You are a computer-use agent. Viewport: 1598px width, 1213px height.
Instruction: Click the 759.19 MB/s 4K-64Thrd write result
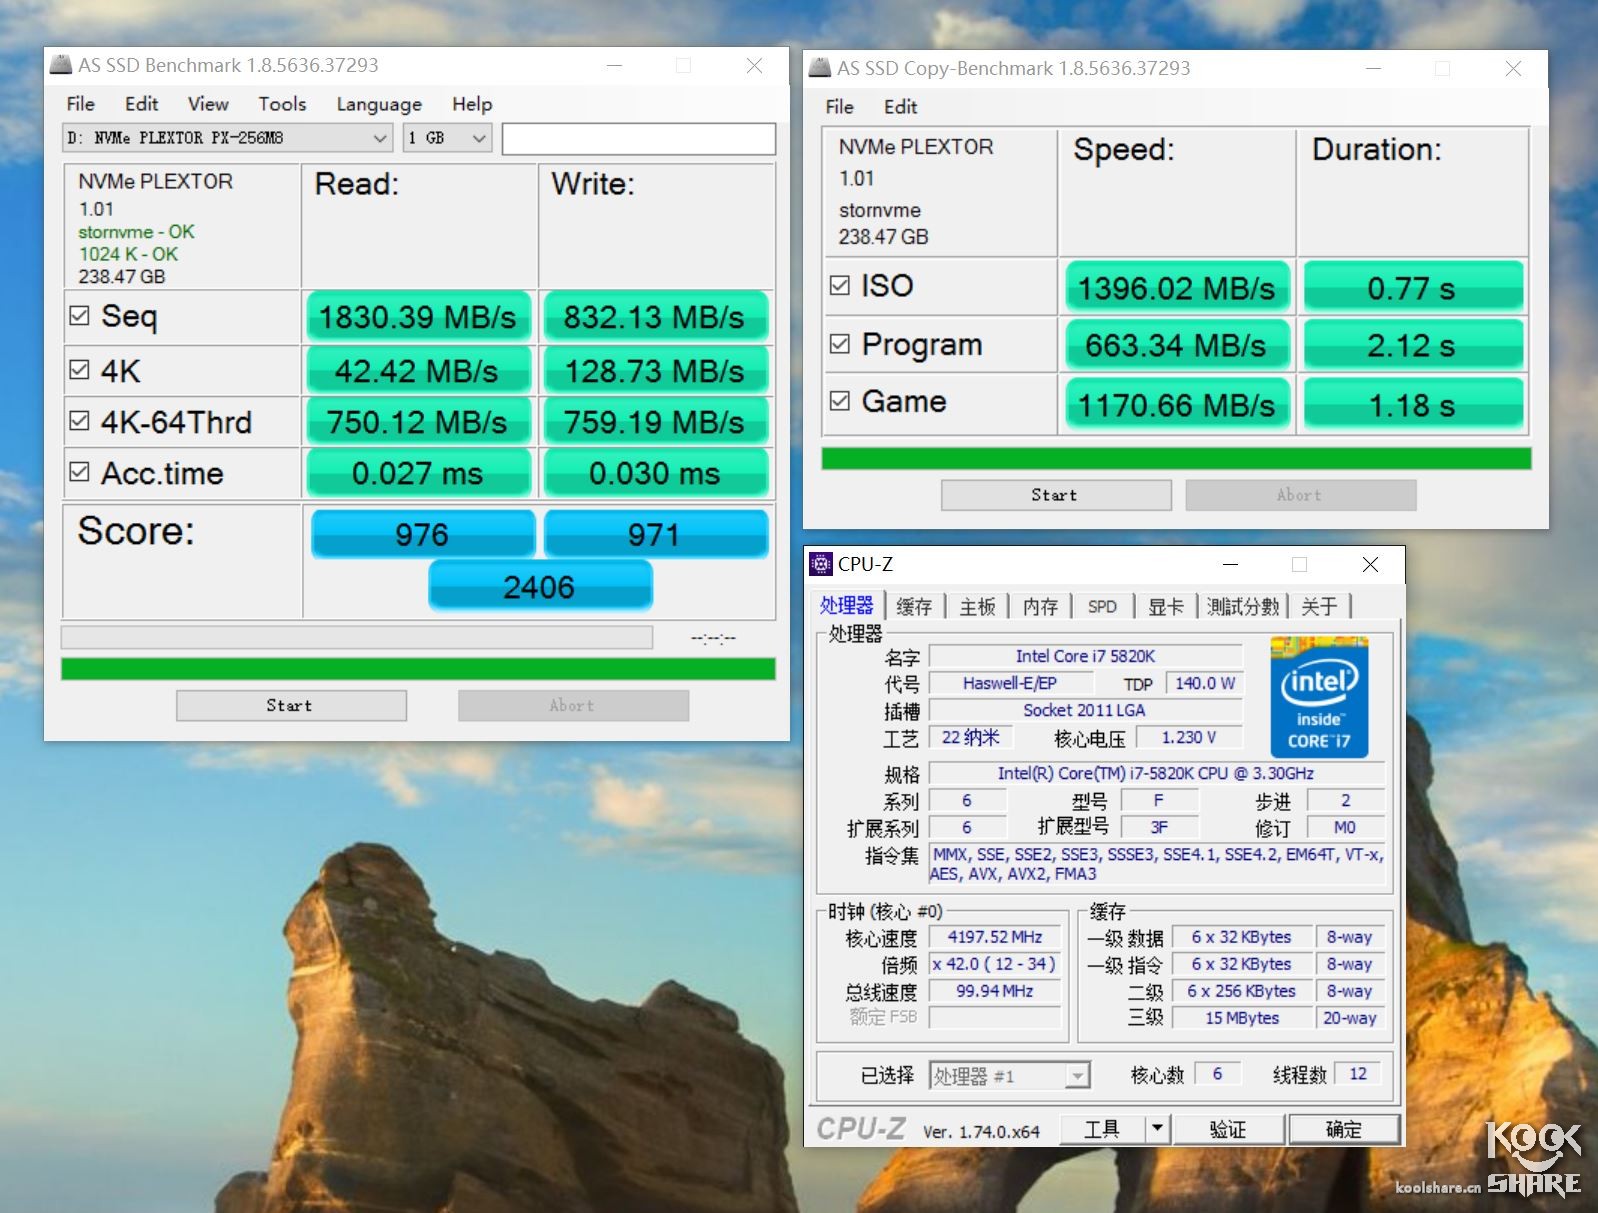point(655,422)
